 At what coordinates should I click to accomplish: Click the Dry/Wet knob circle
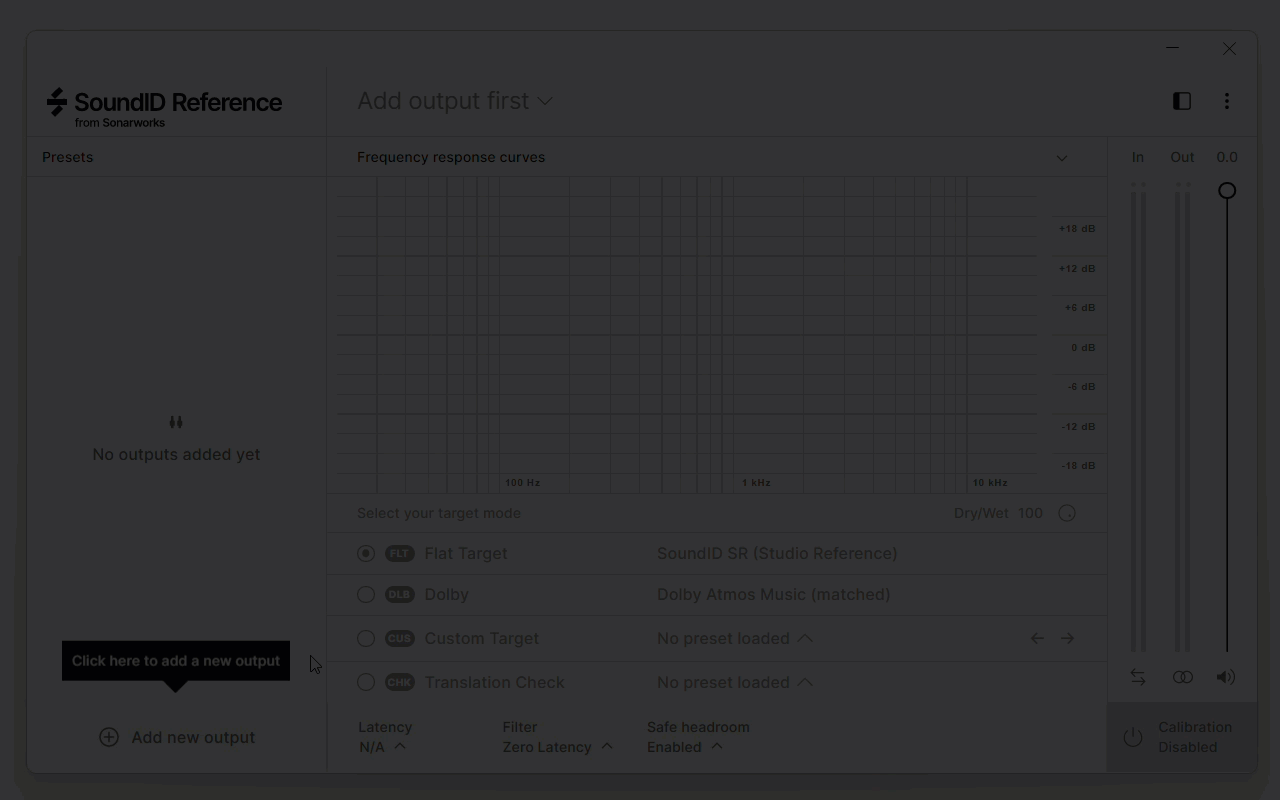(1067, 513)
